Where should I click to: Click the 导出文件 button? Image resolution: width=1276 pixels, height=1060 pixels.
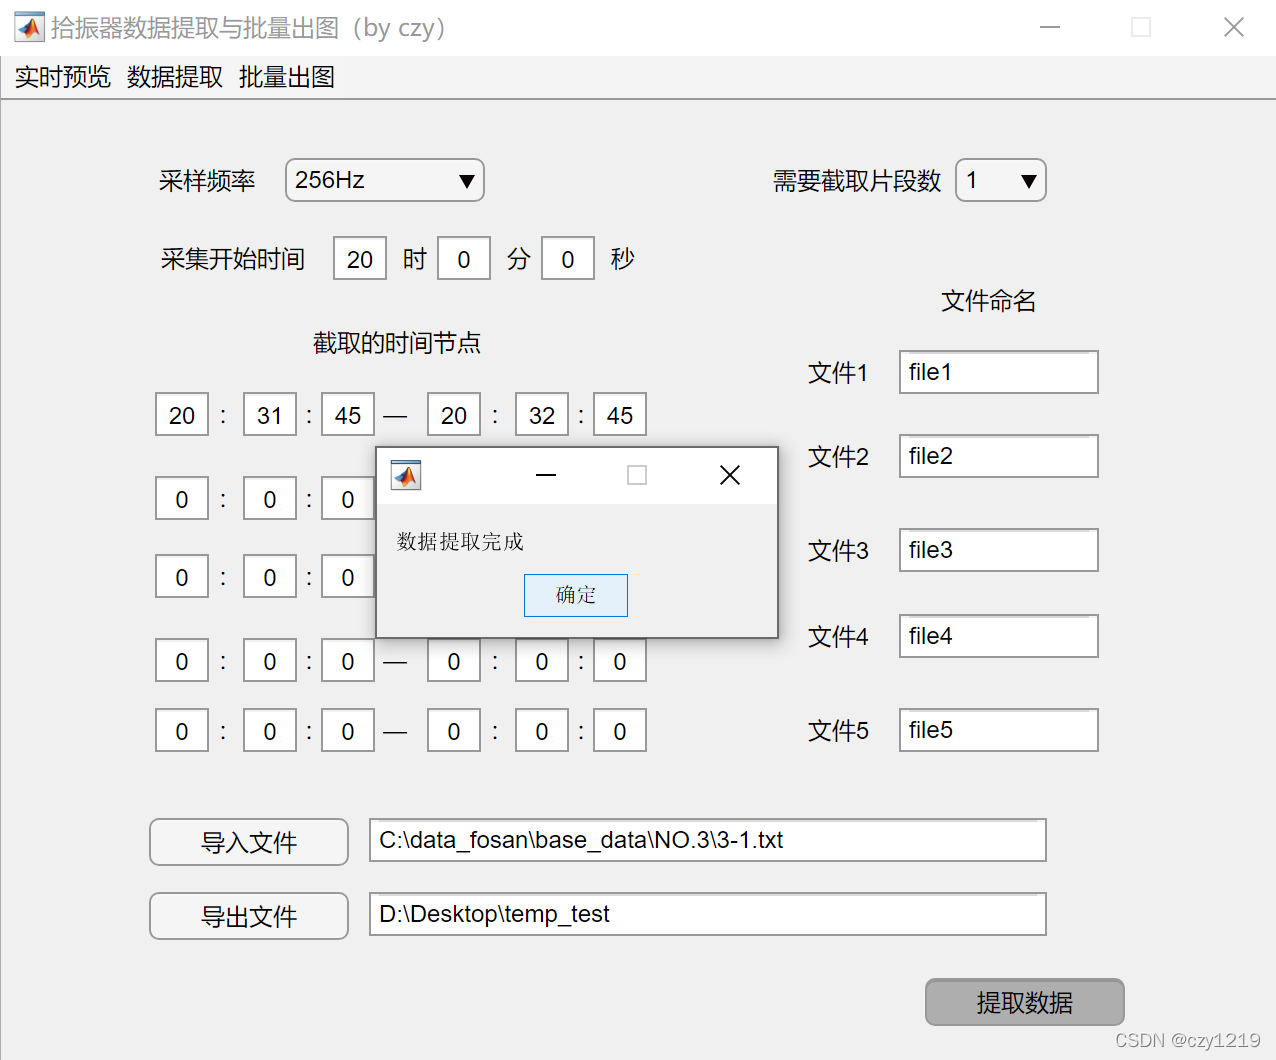pos(249,916)
